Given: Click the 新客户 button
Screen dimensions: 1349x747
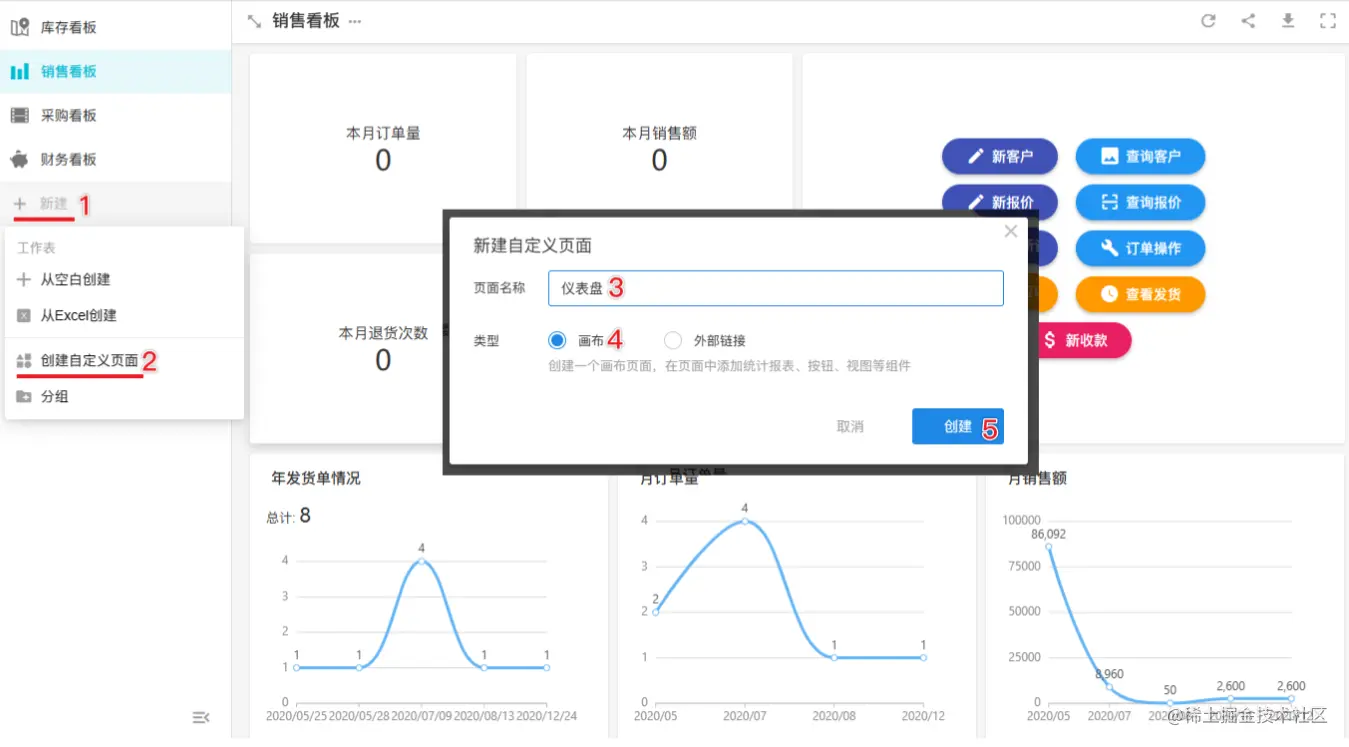Looking at the screenshot, I should pyautogui.click(x=1000, y=156).
